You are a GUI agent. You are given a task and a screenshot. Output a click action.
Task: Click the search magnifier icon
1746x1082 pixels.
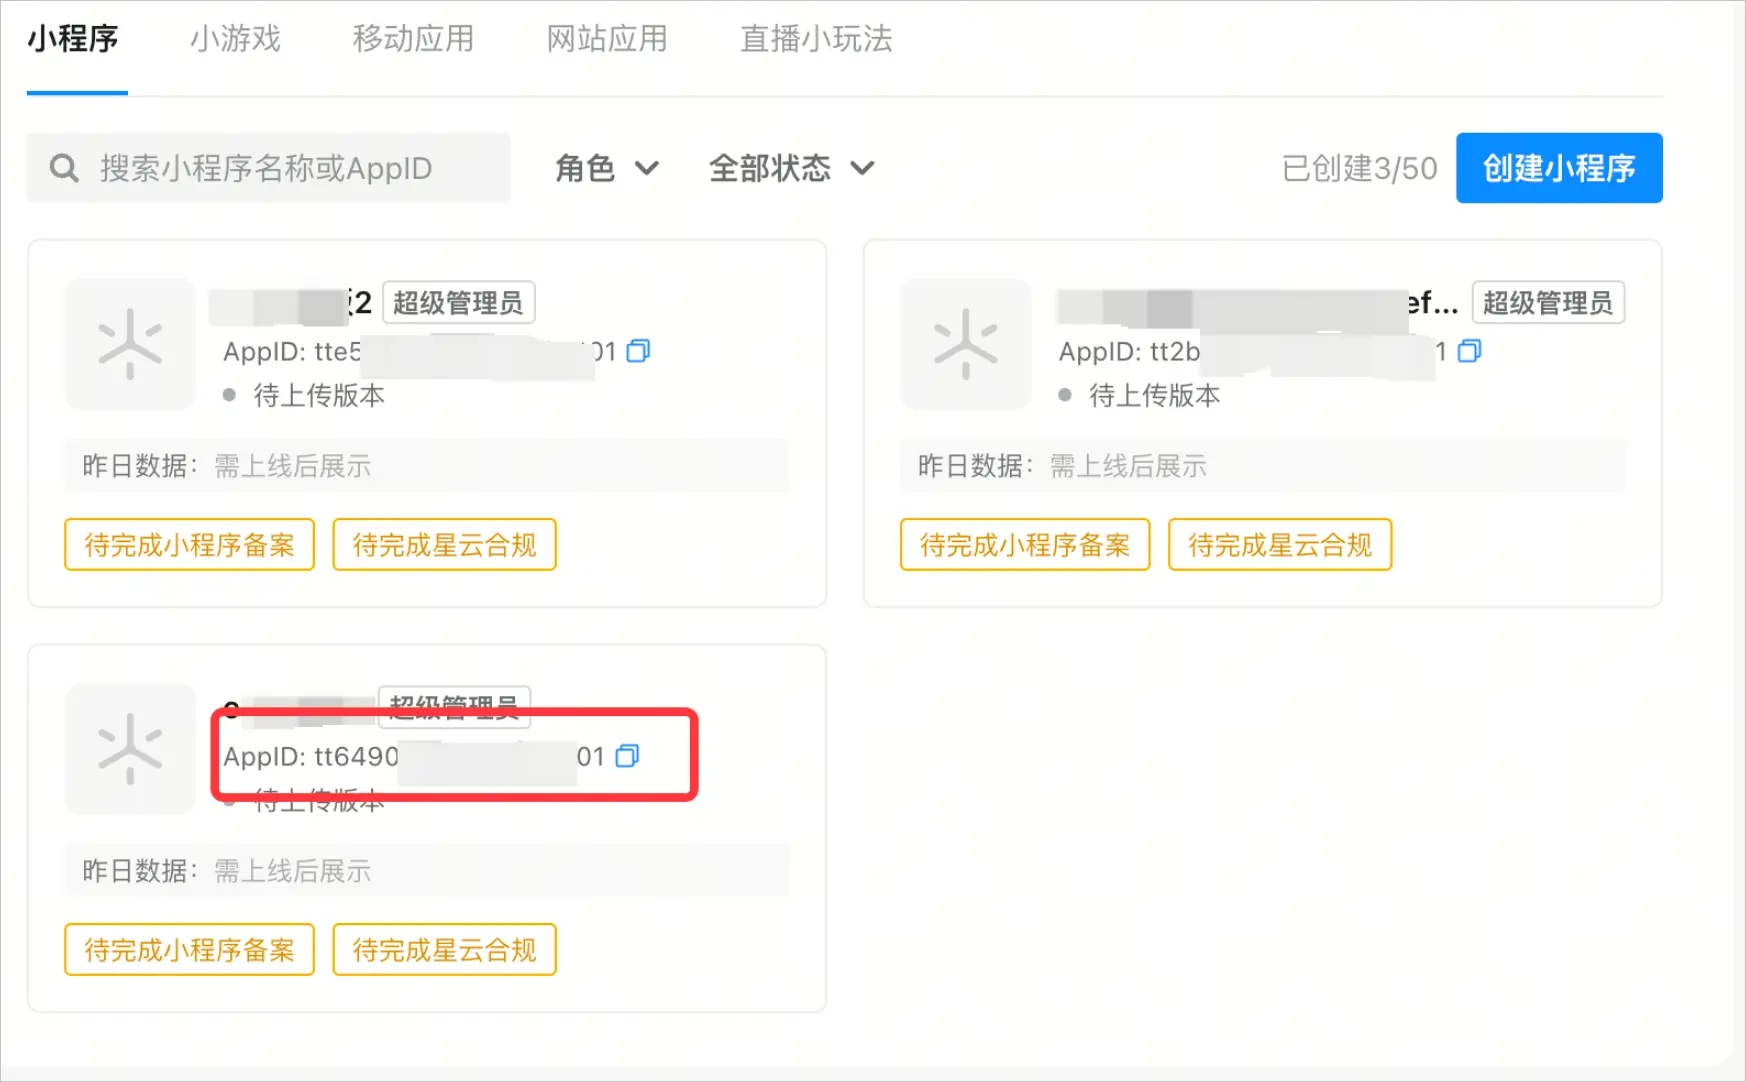pos(64,168)
